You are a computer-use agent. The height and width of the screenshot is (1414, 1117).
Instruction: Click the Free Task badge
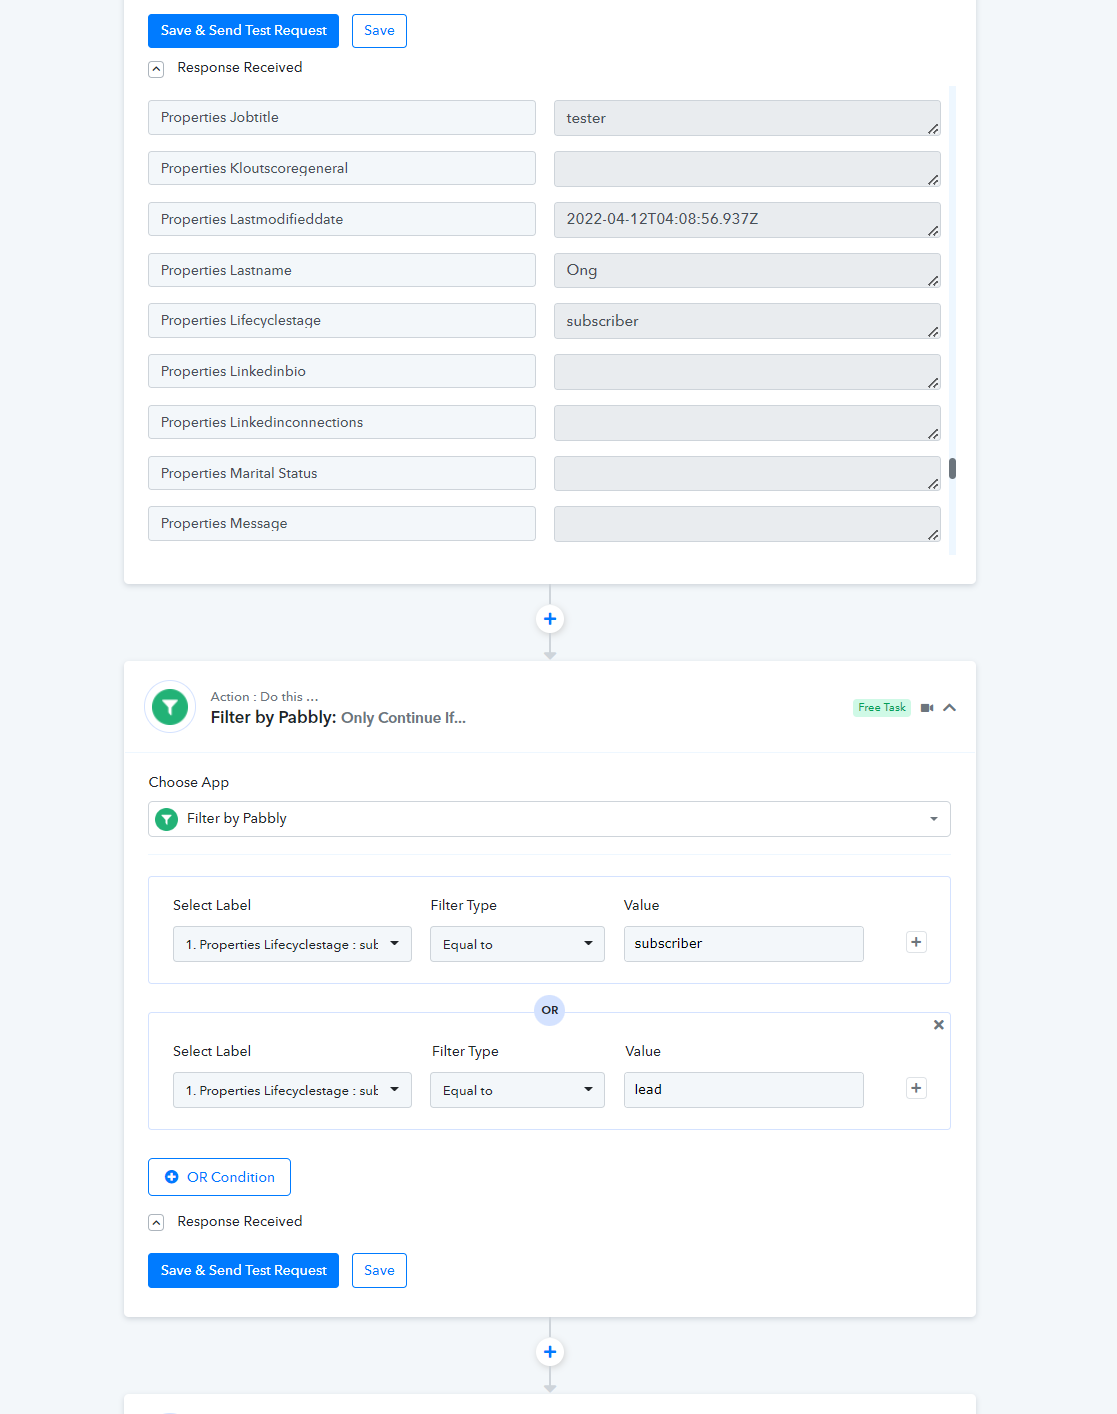[882, 707]
